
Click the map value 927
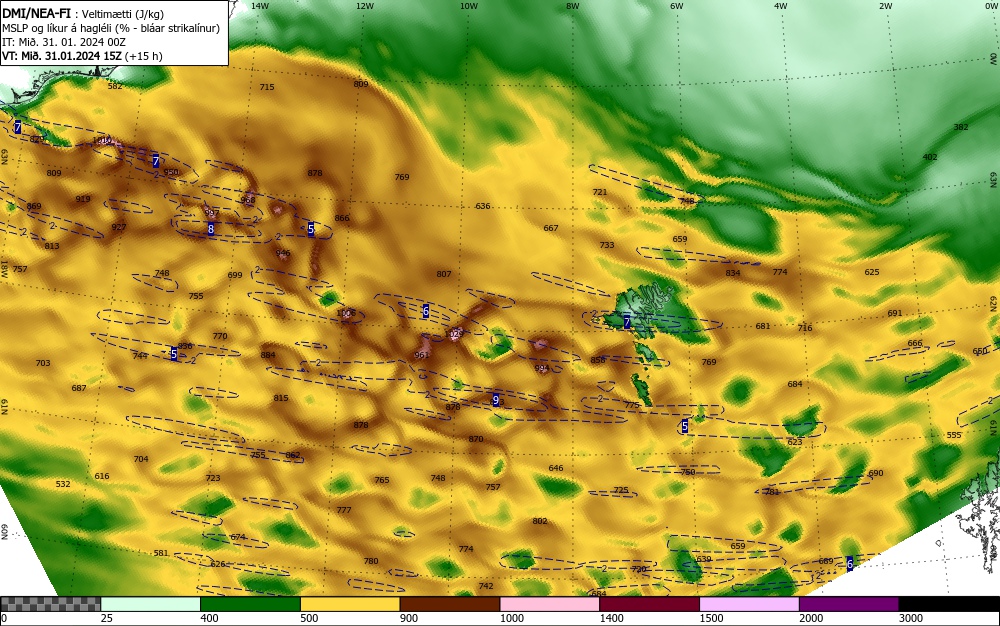coord(119,227)
